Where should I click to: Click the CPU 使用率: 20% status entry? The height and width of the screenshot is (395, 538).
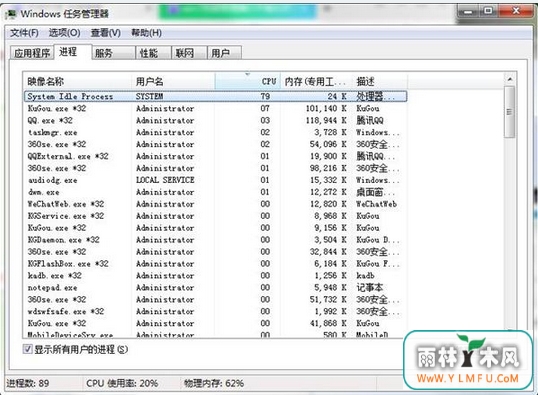[122, 383]
